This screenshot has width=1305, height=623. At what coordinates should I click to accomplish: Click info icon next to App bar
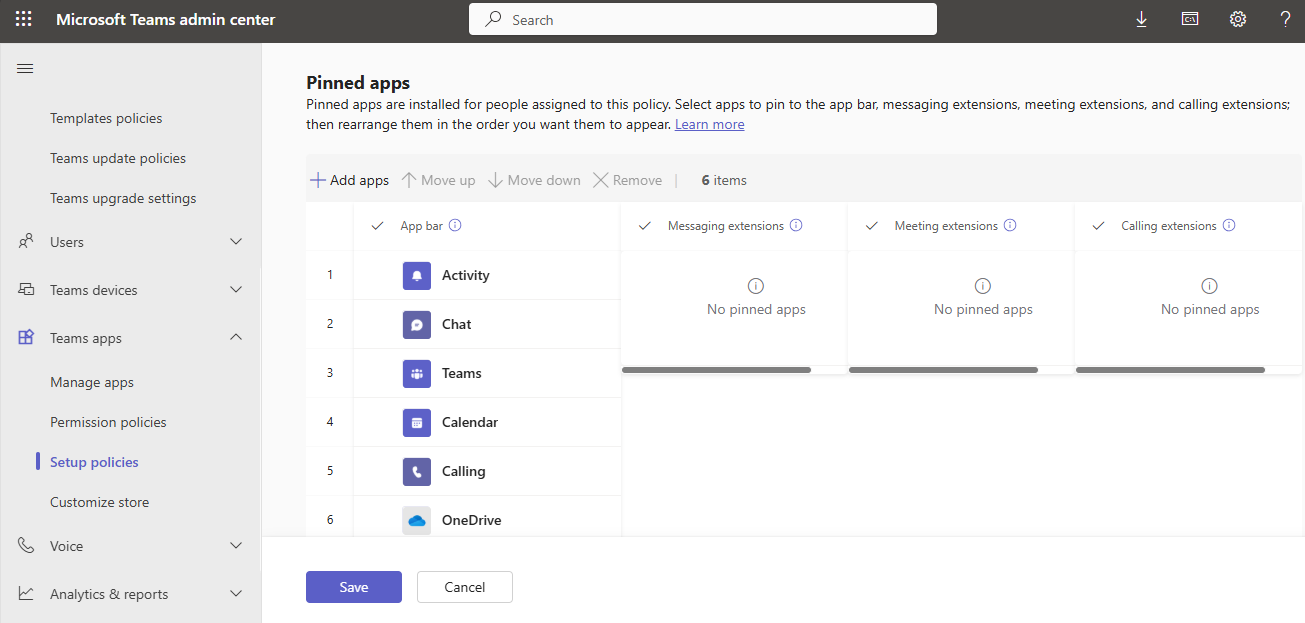click(455, 226)
